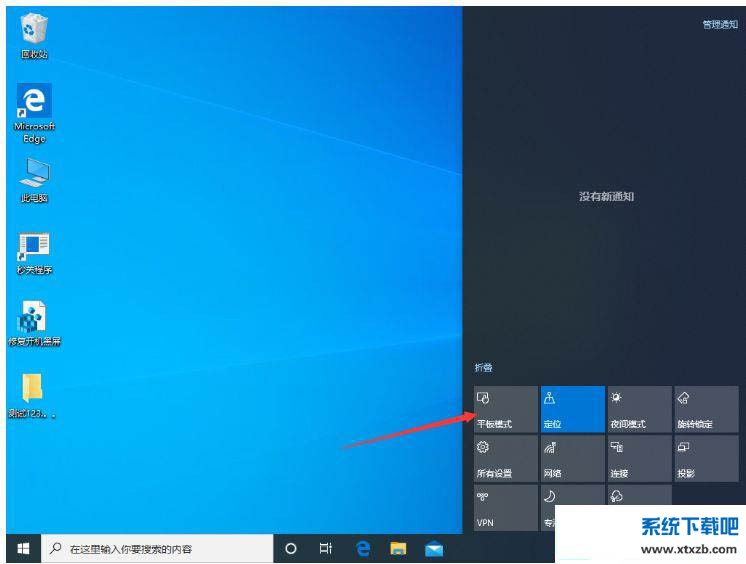Open the Mail app on taskbar
Viewport: 746px width, 564px height.
433,549
